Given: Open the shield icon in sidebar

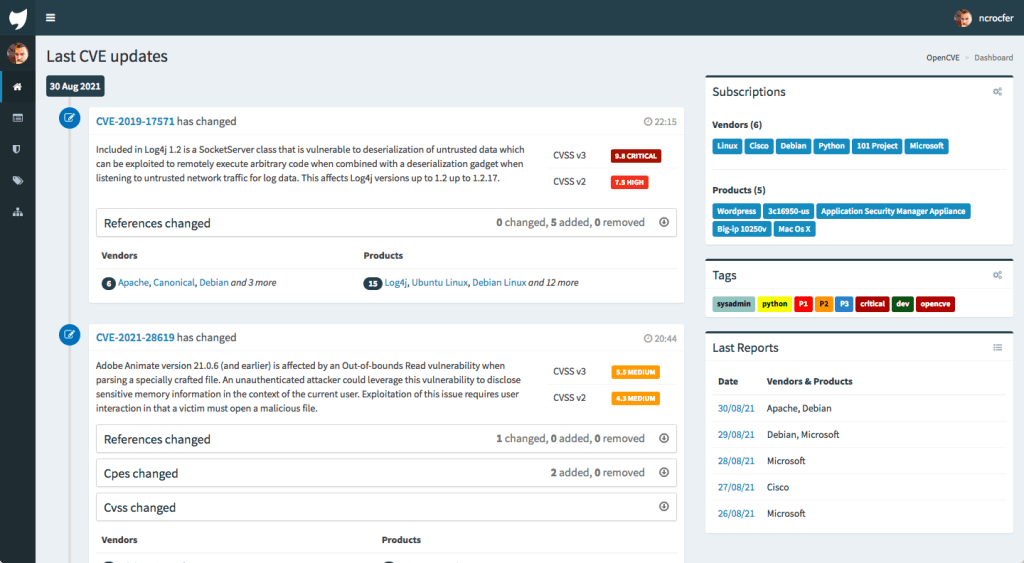Looking at the screenshot, I should [x=17, y=149].
